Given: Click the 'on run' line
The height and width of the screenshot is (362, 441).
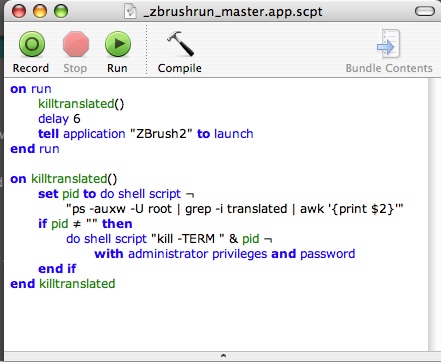Looking at the screenshot, I should point(31,89).
